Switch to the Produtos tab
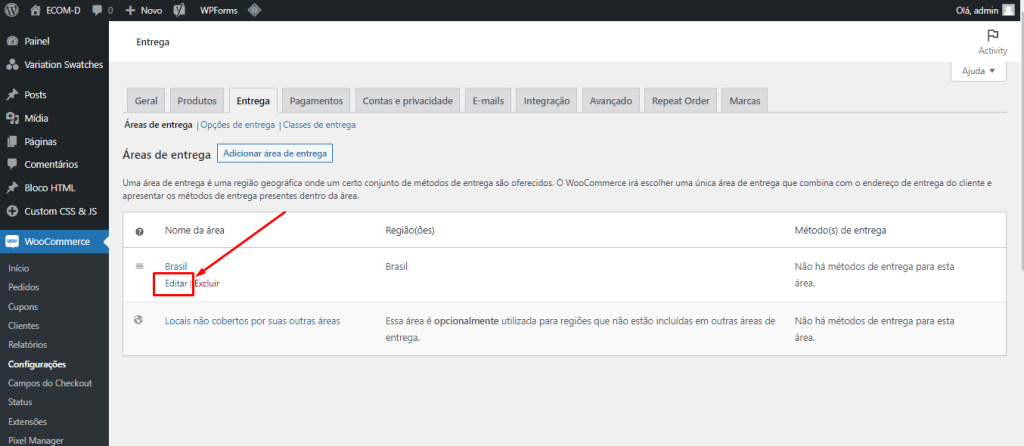The image size is (1024, 446). 197,101
